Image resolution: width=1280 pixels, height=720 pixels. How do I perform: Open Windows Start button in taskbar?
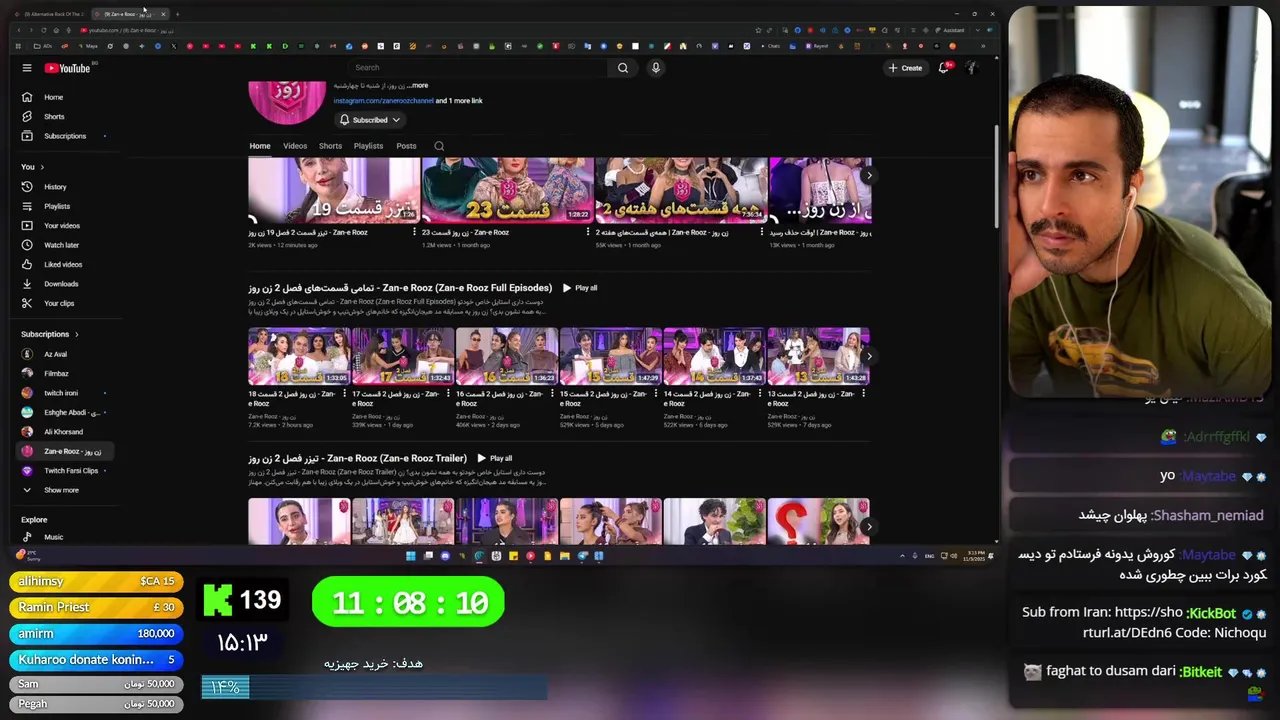point(410,556)
